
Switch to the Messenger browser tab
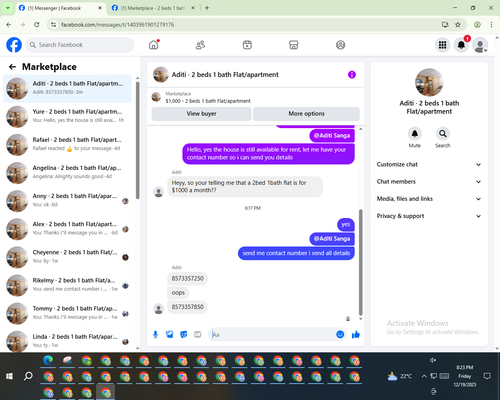point(60,8)
